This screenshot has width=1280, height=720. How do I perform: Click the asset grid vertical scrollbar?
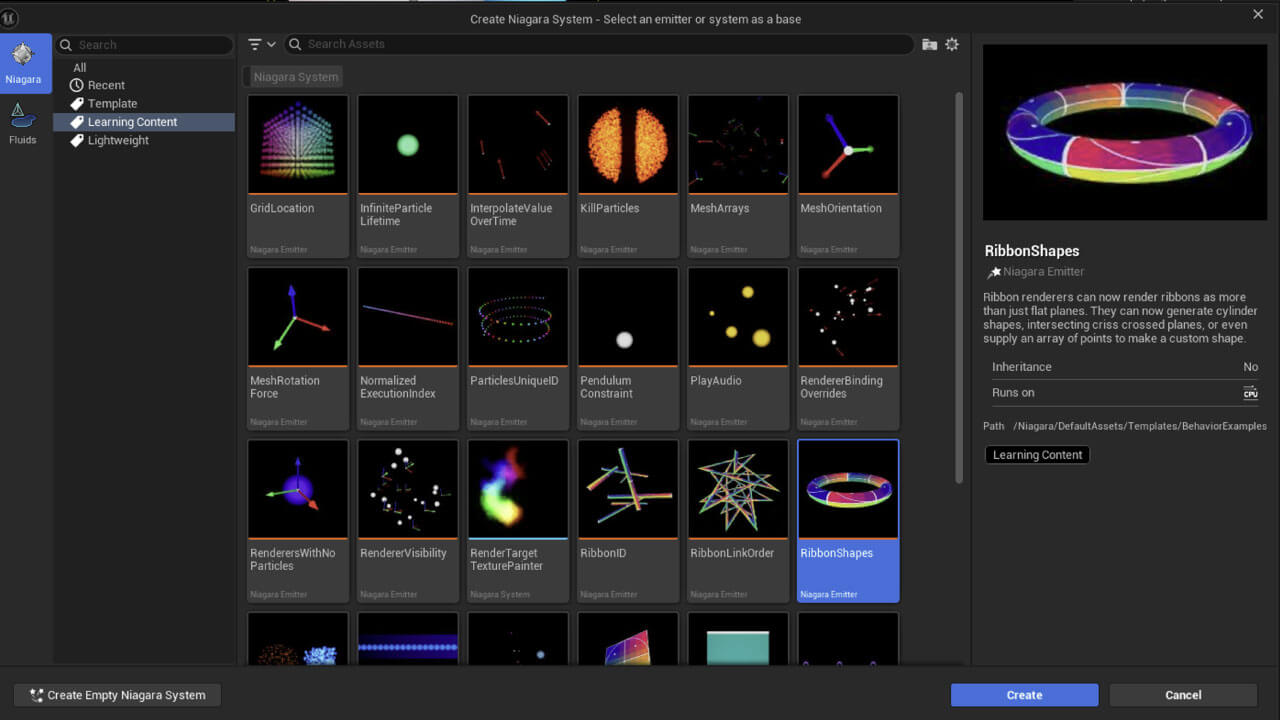[960, 288]
